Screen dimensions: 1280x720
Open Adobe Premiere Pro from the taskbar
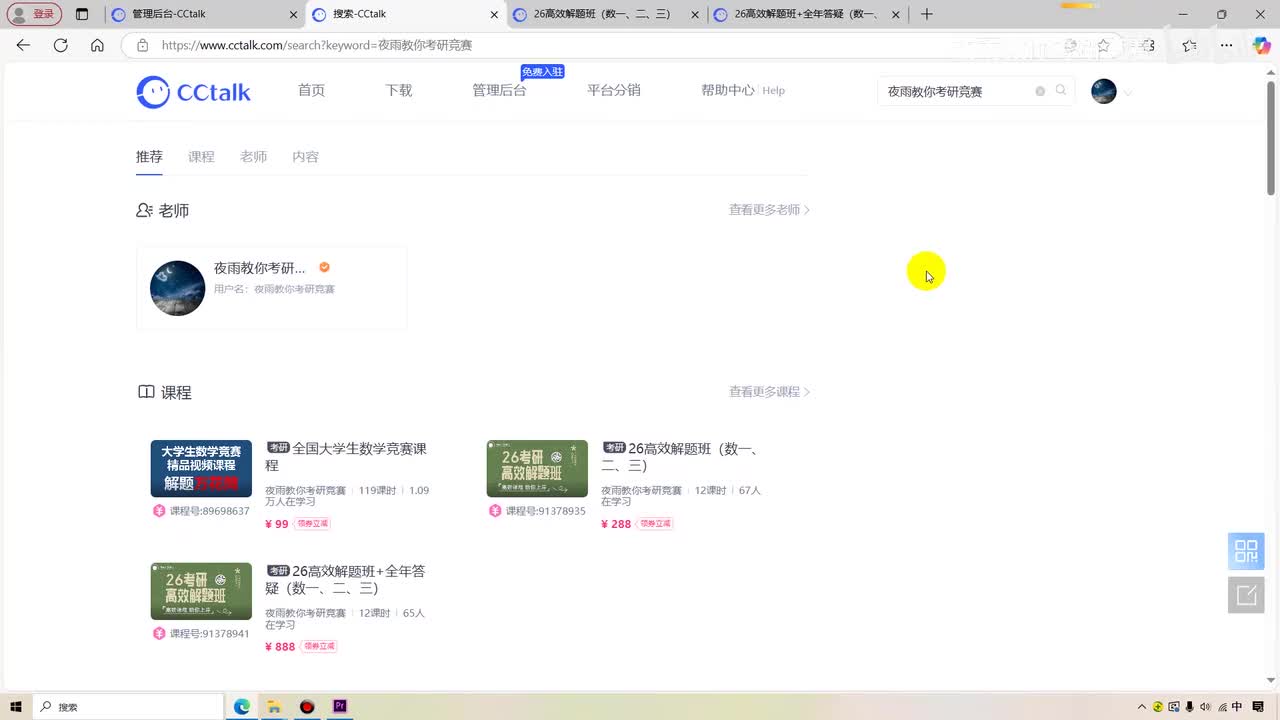340,707
